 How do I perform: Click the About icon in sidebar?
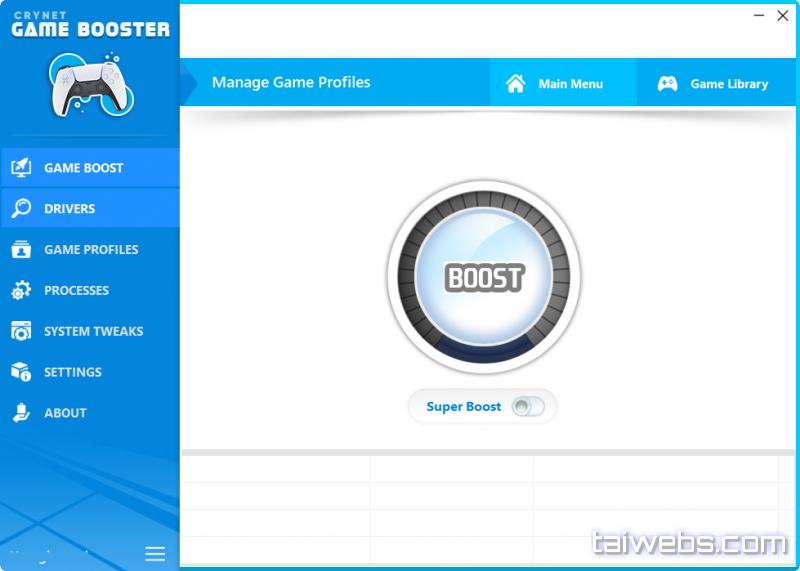click(21, 413)
